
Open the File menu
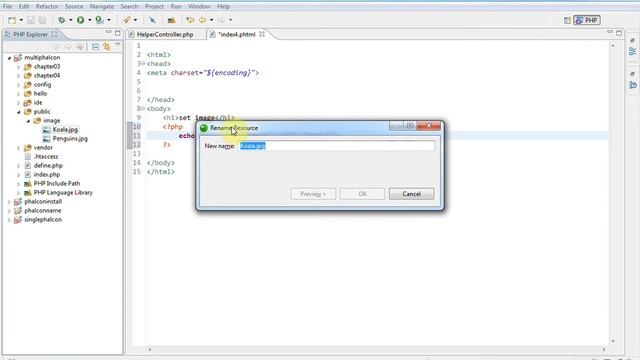pyautogui.click(x=7, y=7)
